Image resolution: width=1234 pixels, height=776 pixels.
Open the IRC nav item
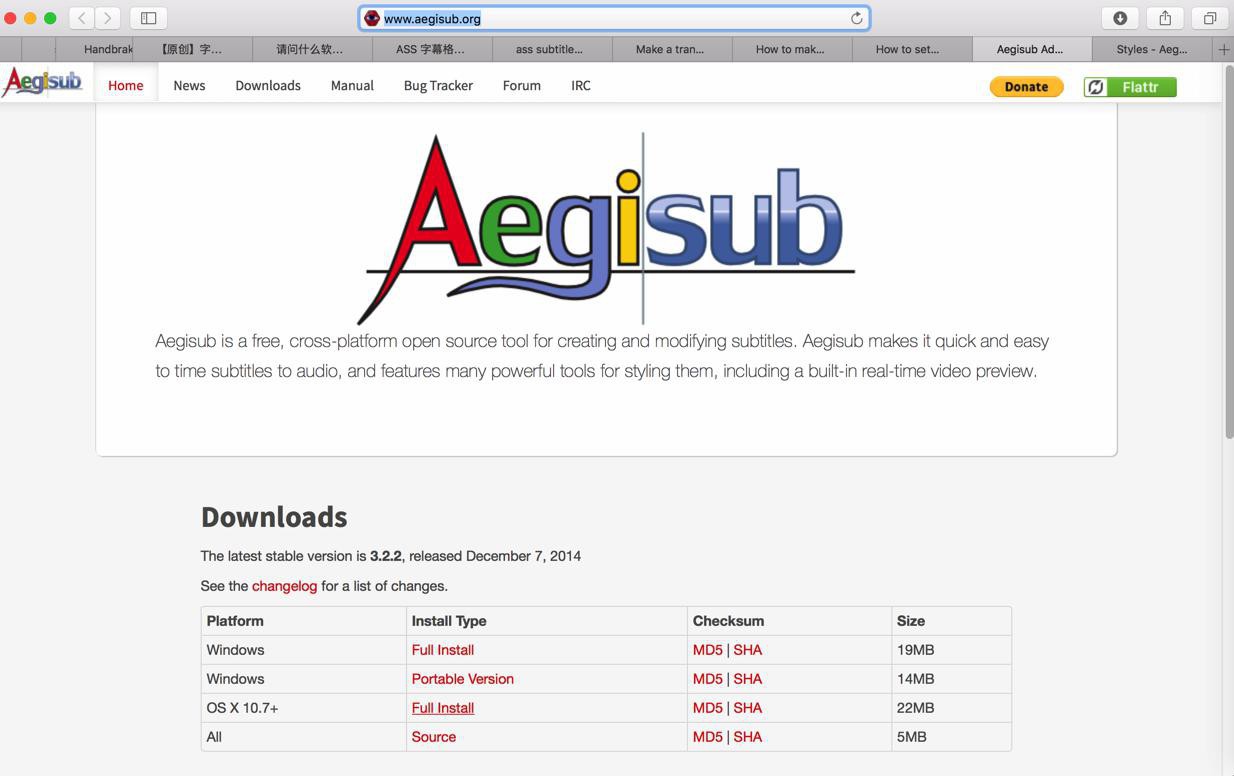(x=581, y=85)
